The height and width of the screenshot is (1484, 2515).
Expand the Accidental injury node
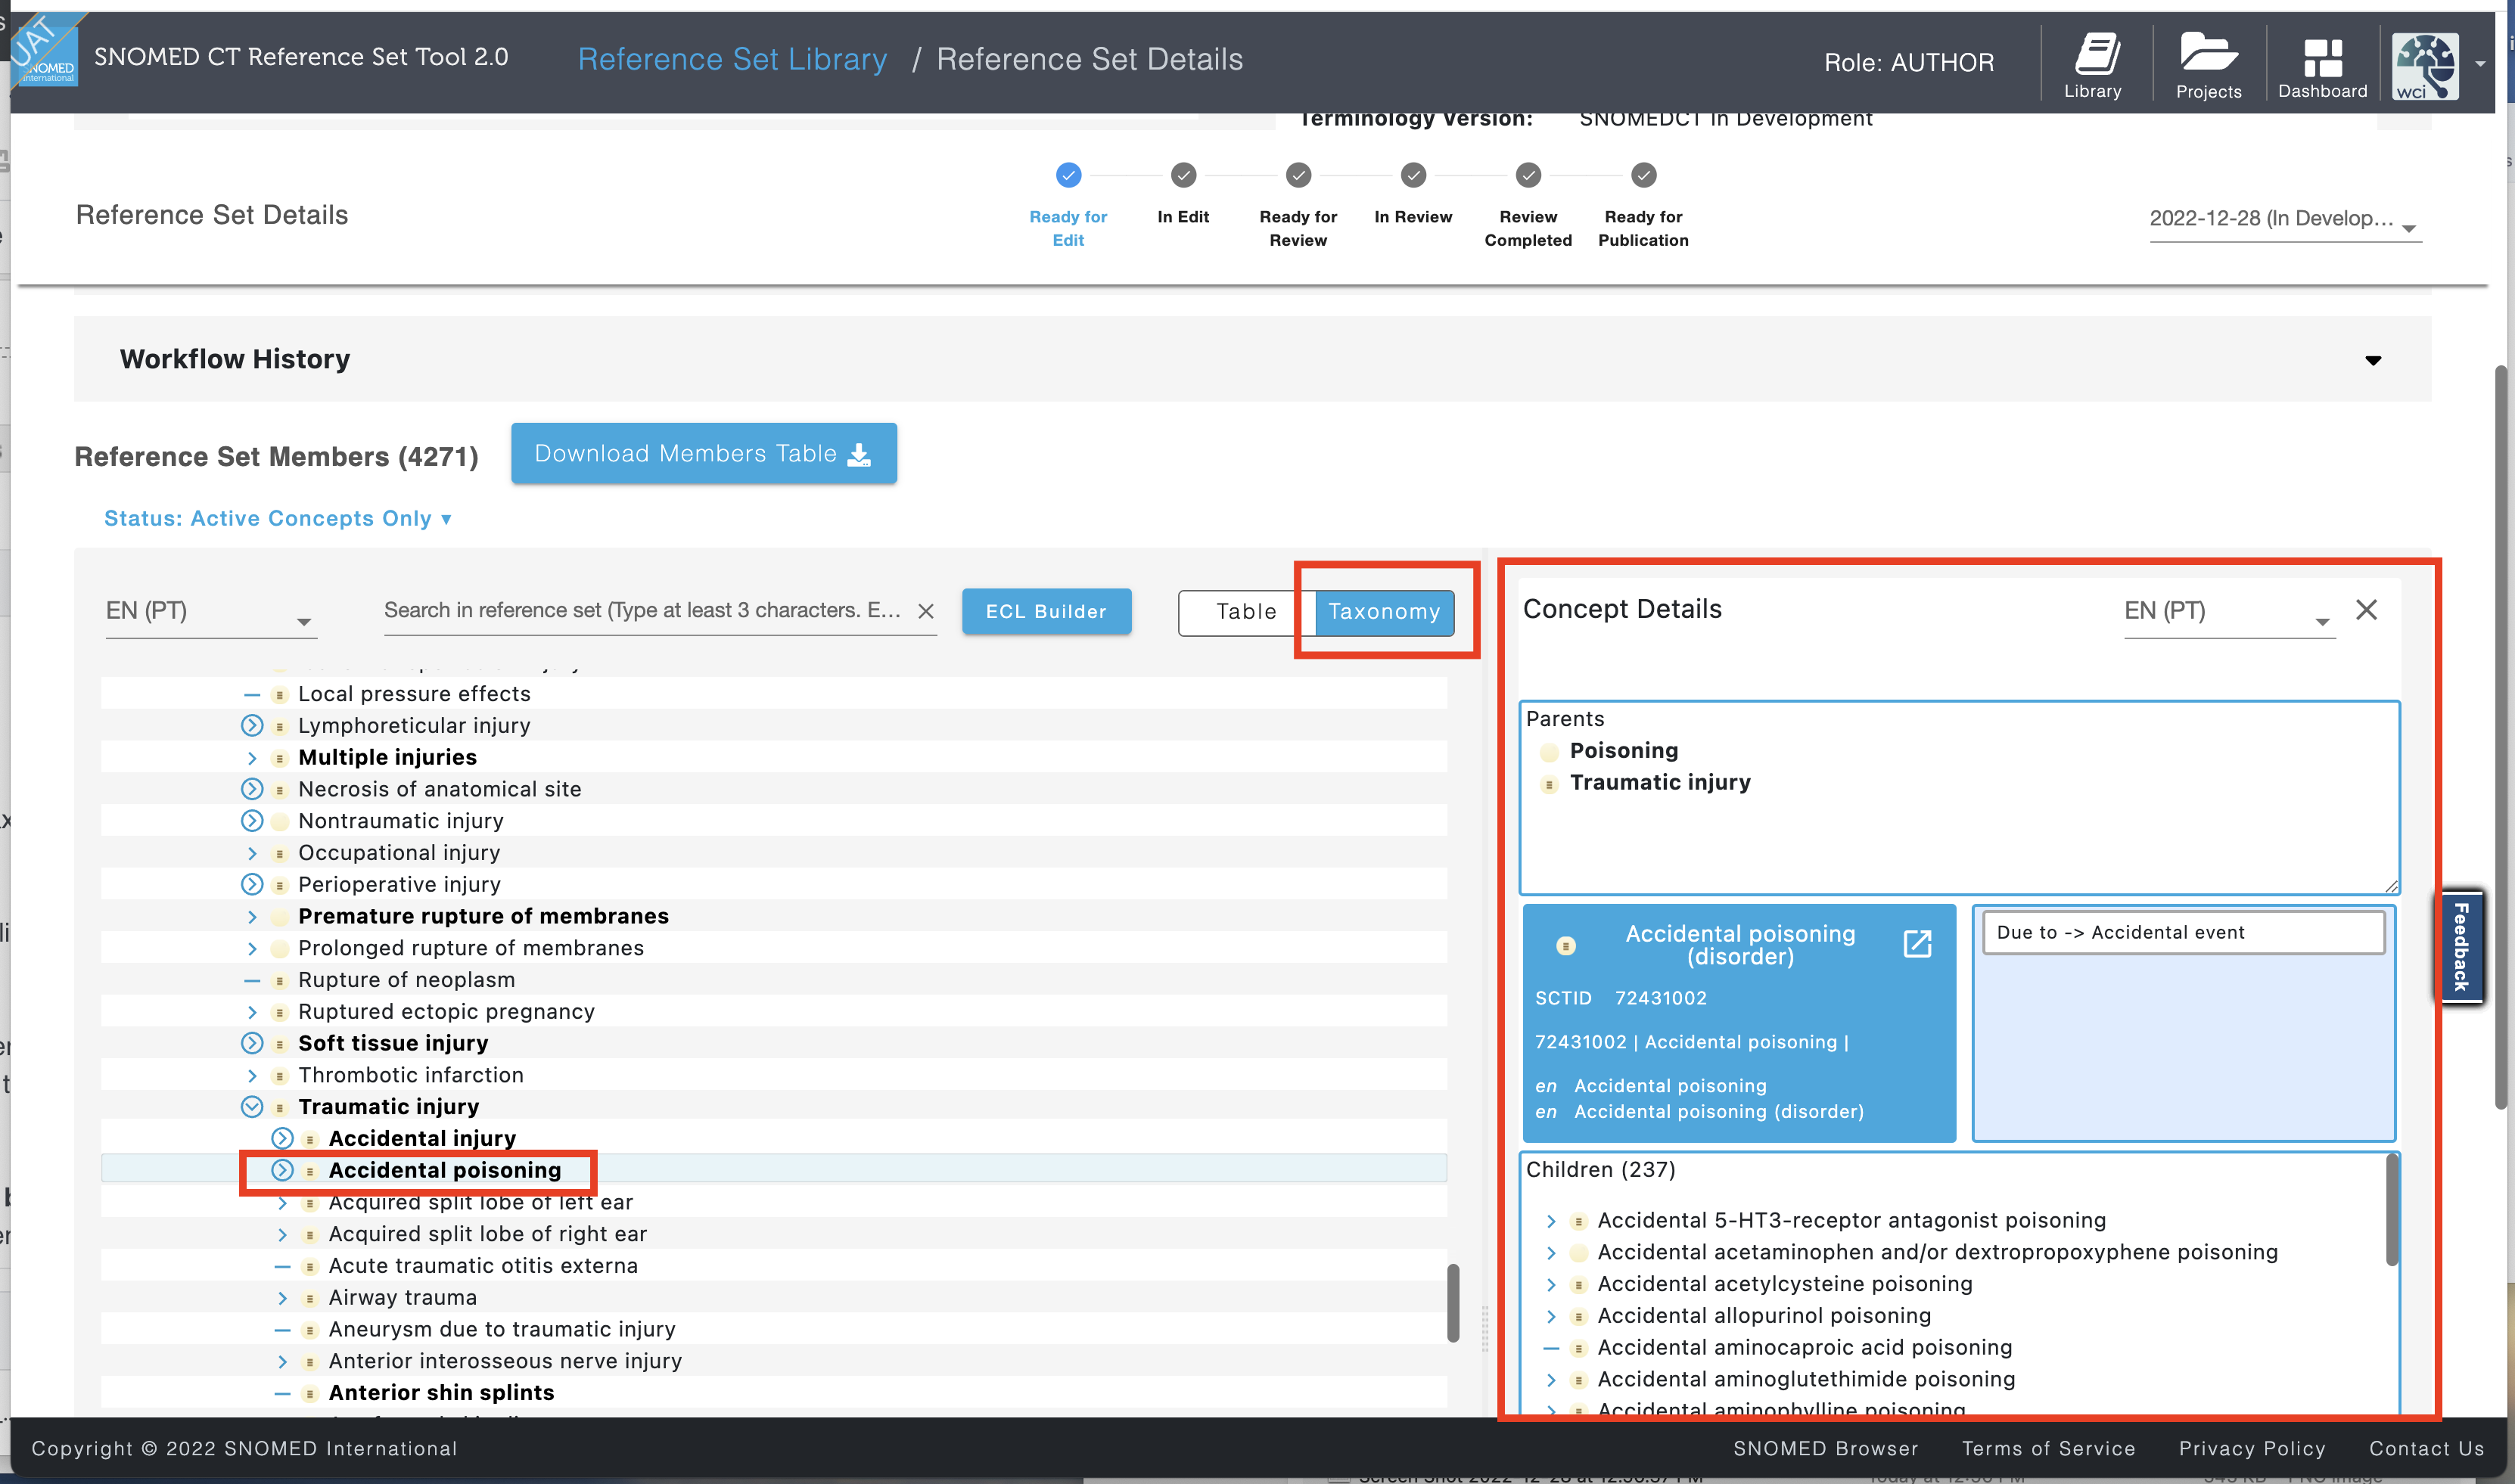coord(282,1138)
